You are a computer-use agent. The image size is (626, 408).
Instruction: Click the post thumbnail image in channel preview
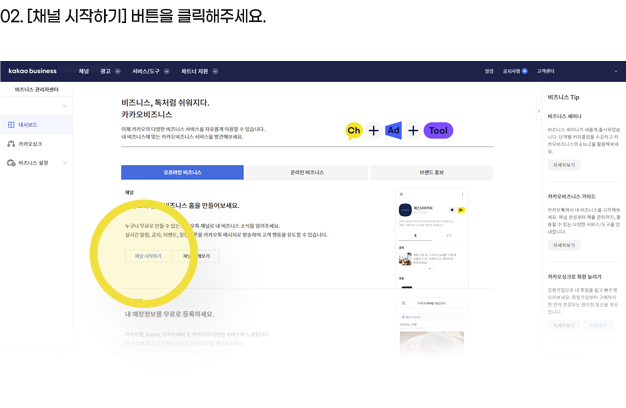tap(405, 259)
